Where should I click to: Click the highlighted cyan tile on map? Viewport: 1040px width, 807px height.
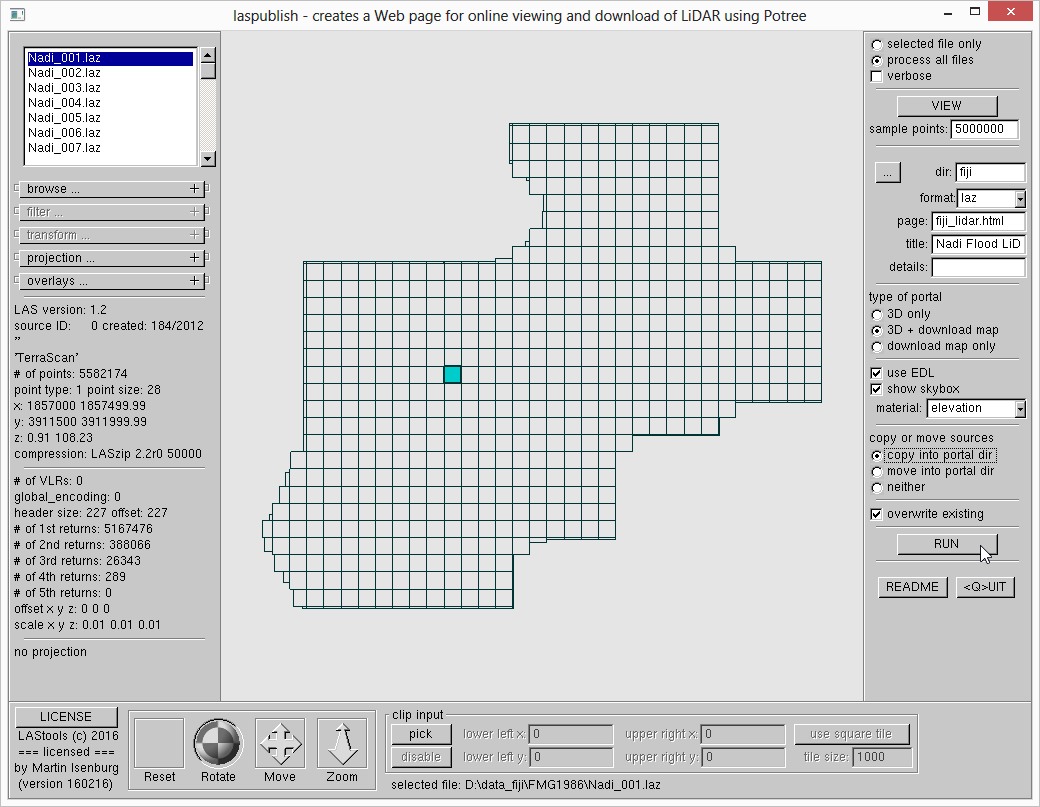pyautogui.click(x=452, y=374)
